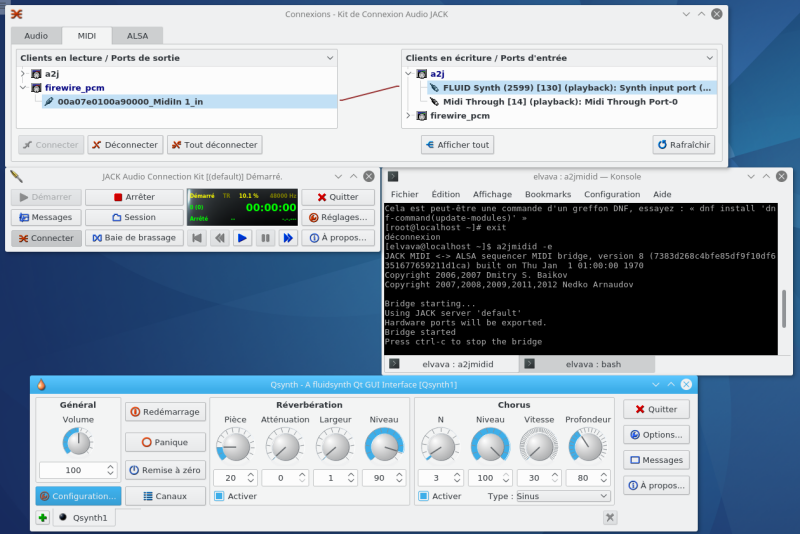Screen dimensions: 800x534
Task: Collapse the firewire_pcm output client tree
Action: click(22, 88)
